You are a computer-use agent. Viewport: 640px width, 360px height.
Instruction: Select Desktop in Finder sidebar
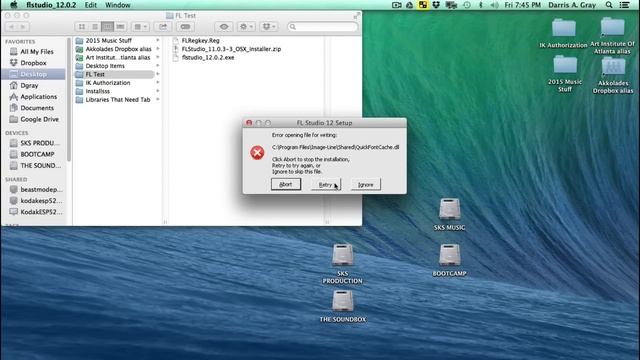(x=33, y=74)
